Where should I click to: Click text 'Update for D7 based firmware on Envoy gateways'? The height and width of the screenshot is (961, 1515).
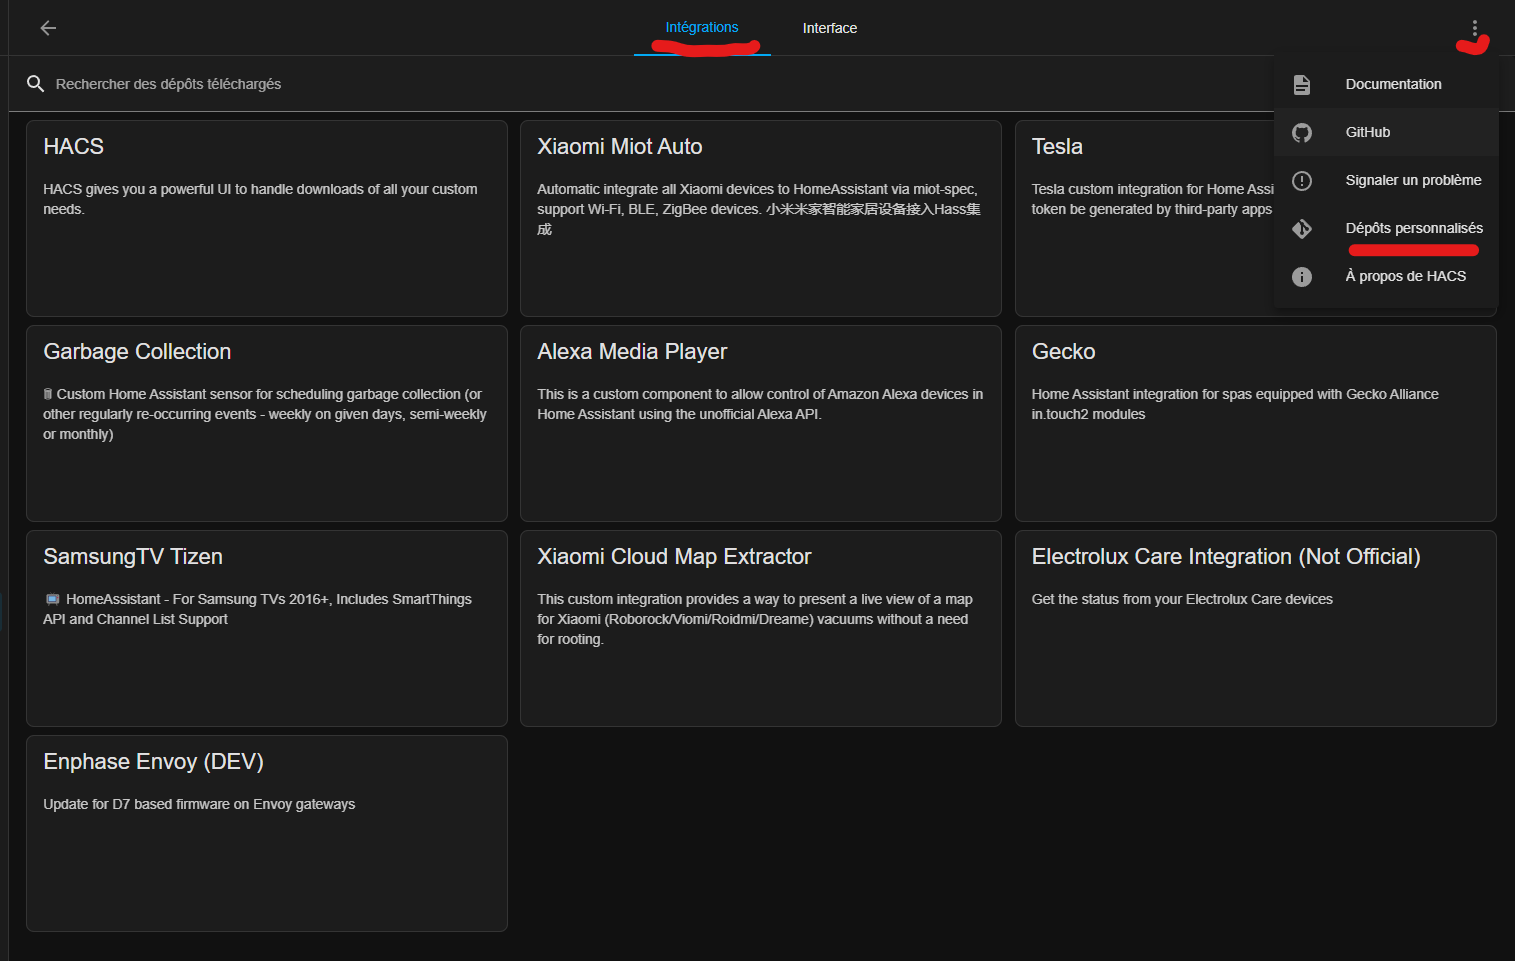(199, 804)
